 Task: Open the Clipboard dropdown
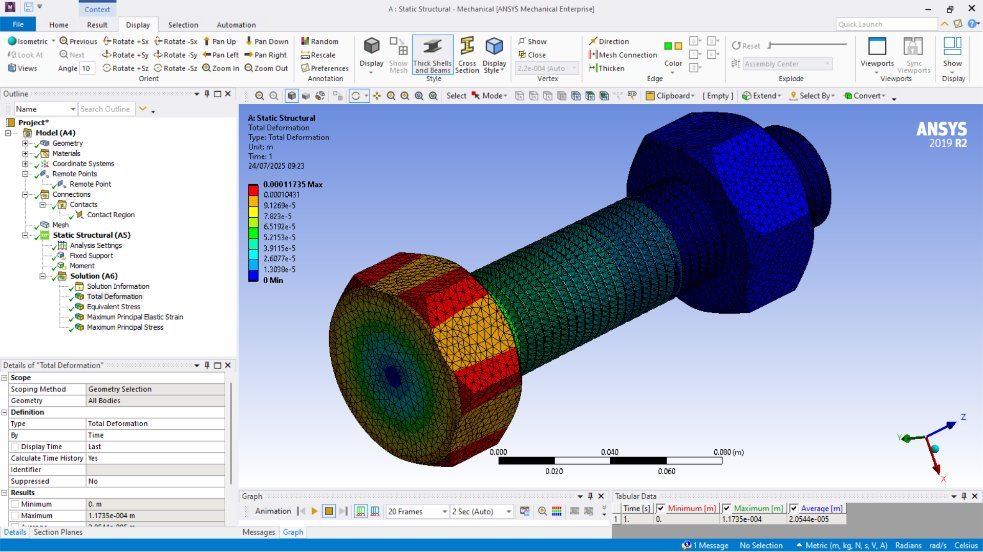670,96
